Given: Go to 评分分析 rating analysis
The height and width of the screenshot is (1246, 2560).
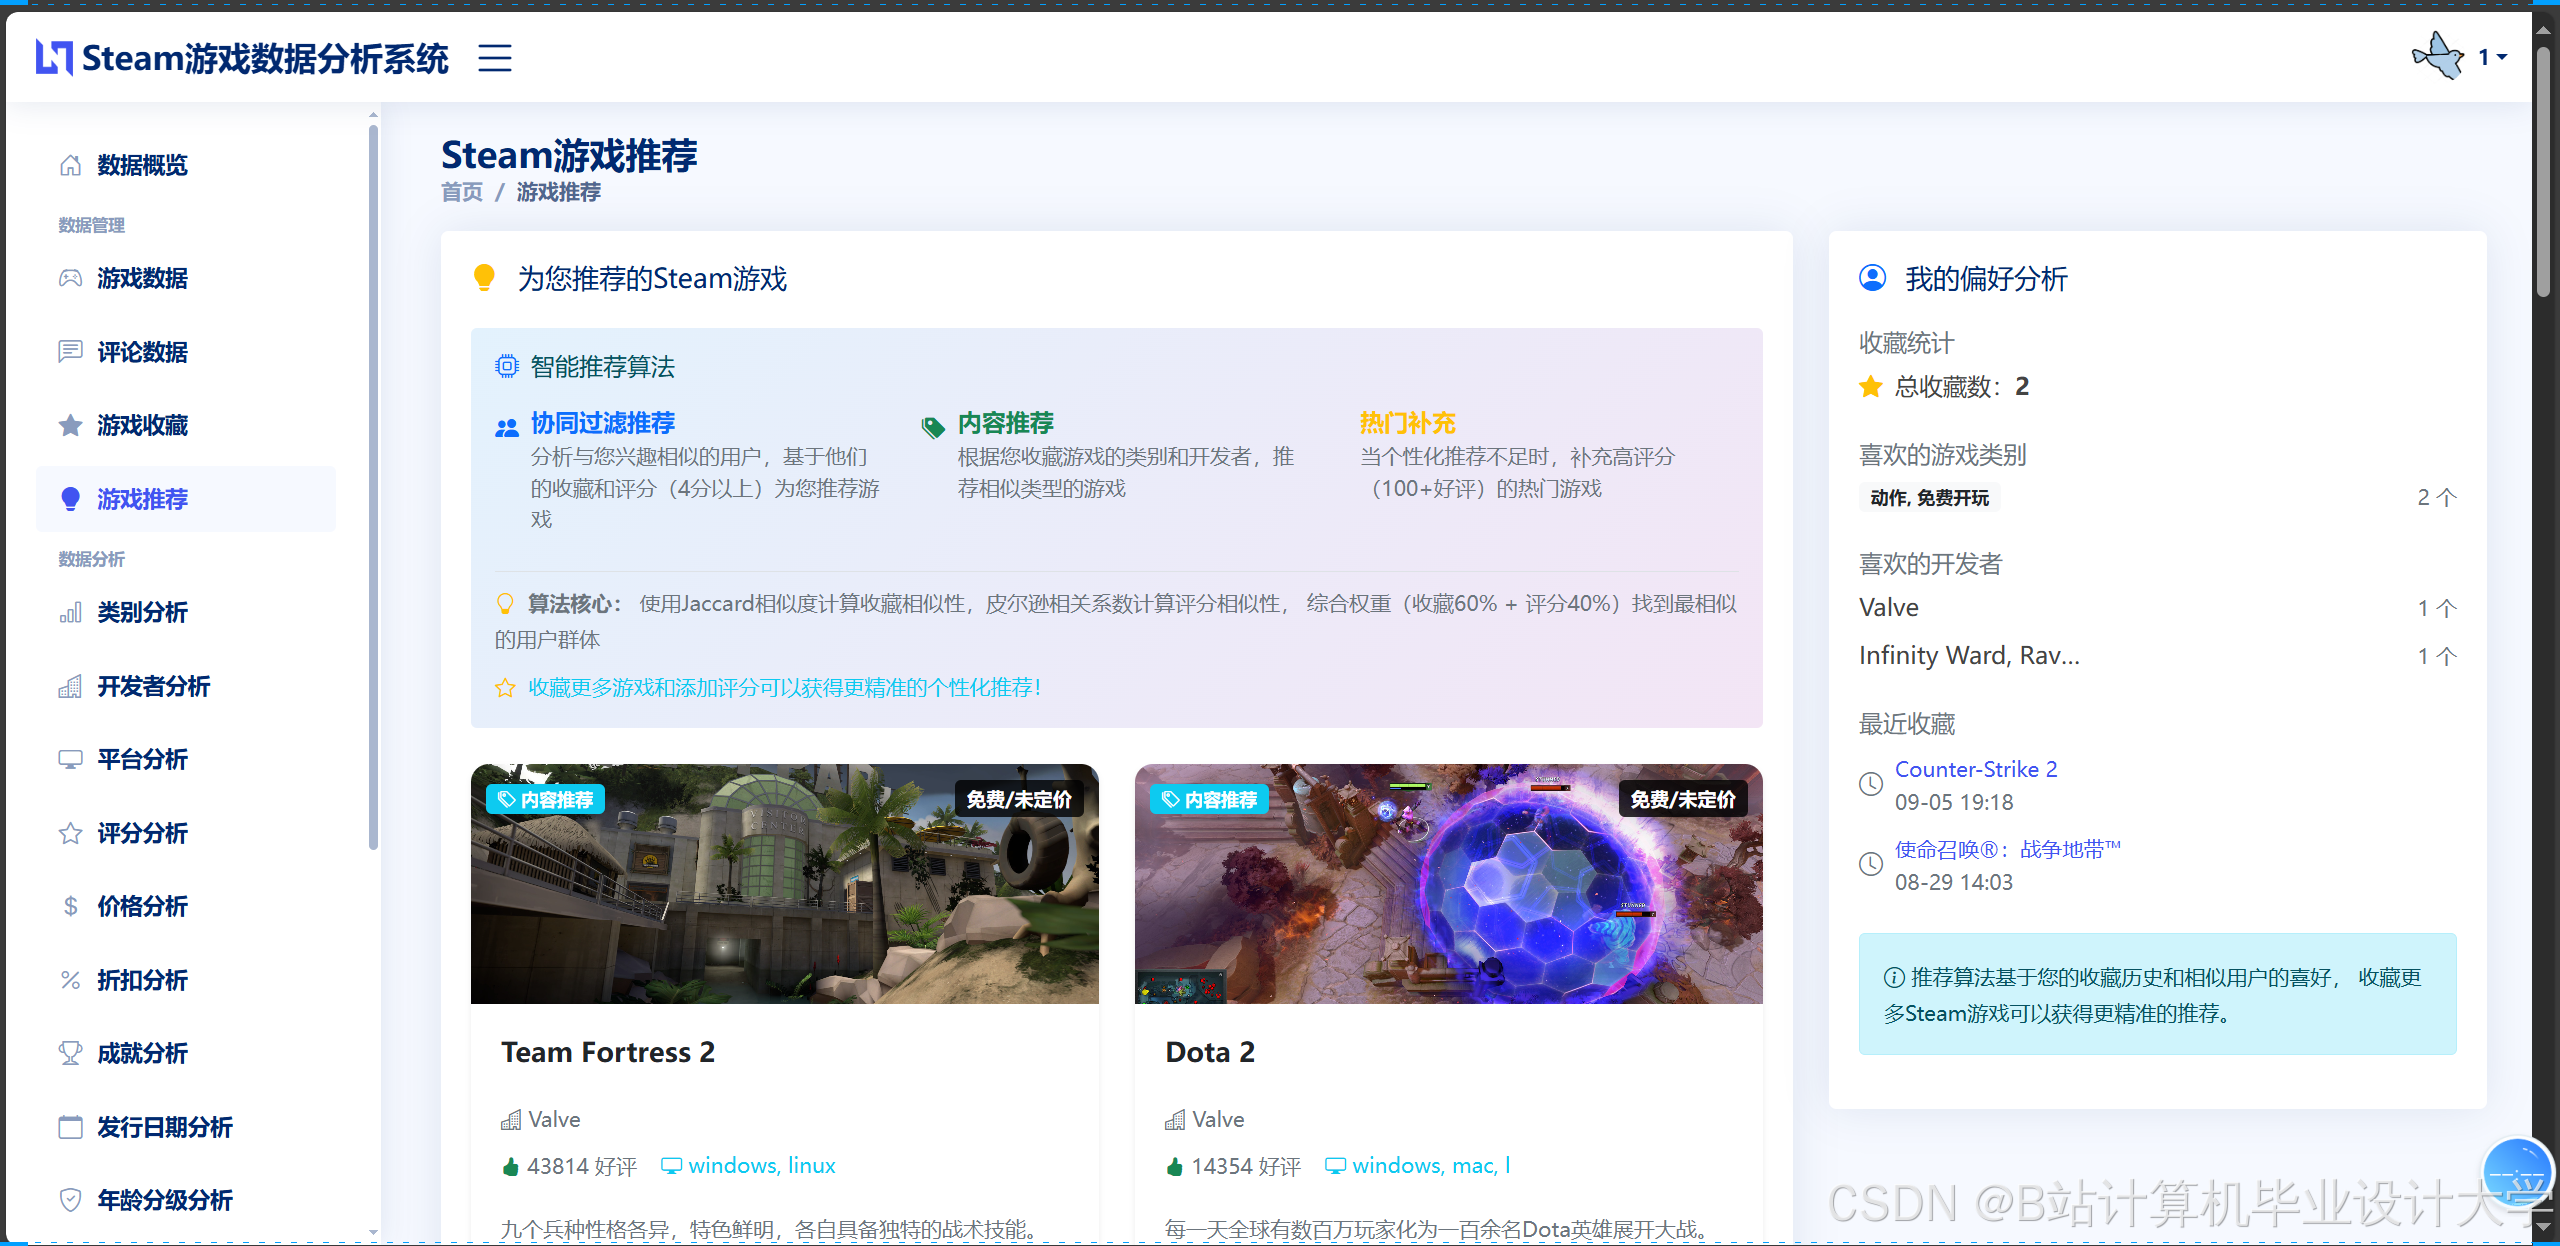Looking at the screenshot, I should 141,832.
